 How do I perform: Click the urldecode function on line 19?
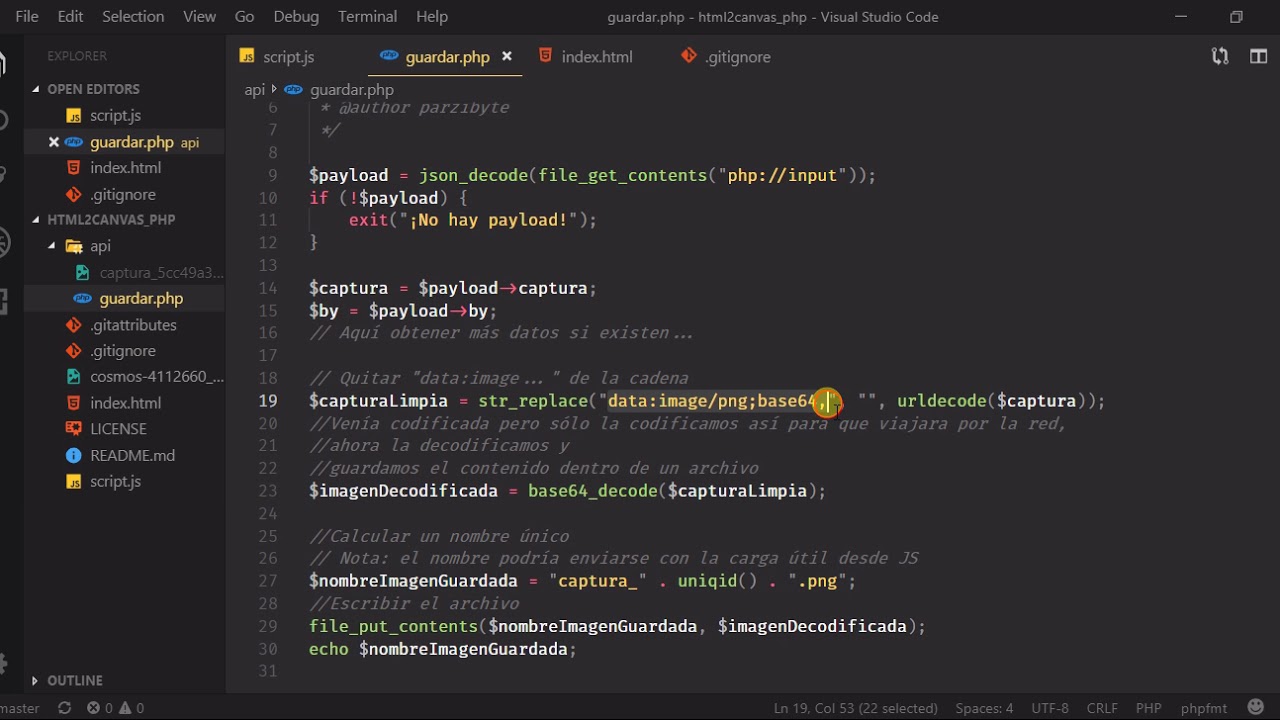(x=942, y=401)
